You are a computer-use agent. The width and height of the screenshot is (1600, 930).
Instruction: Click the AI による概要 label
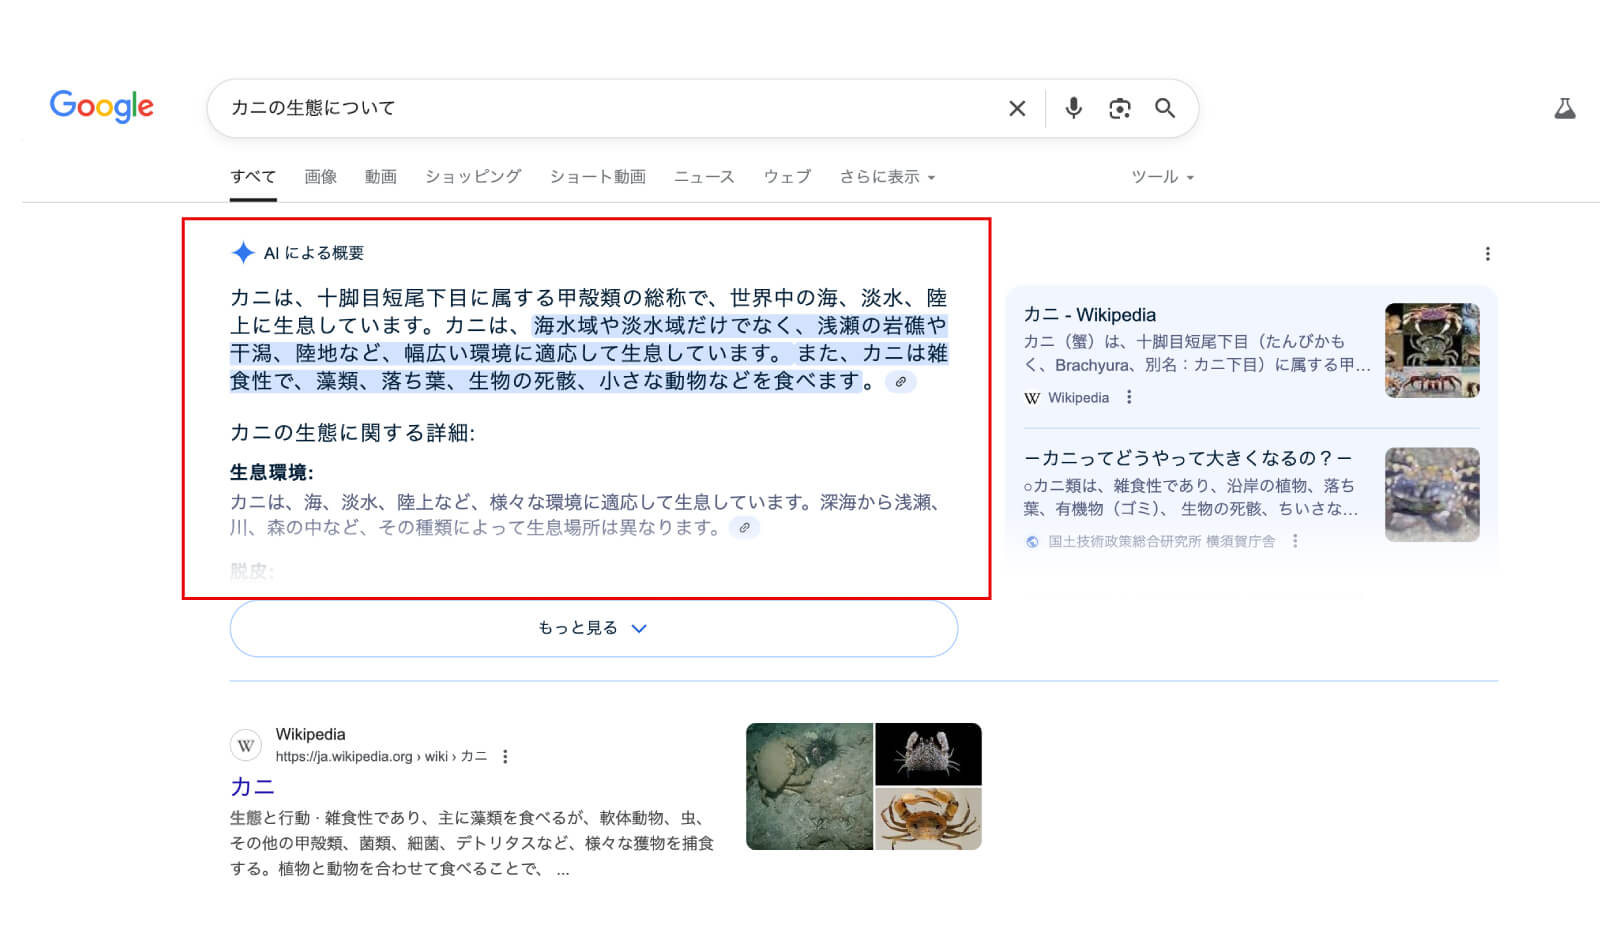tap(314, 253)
